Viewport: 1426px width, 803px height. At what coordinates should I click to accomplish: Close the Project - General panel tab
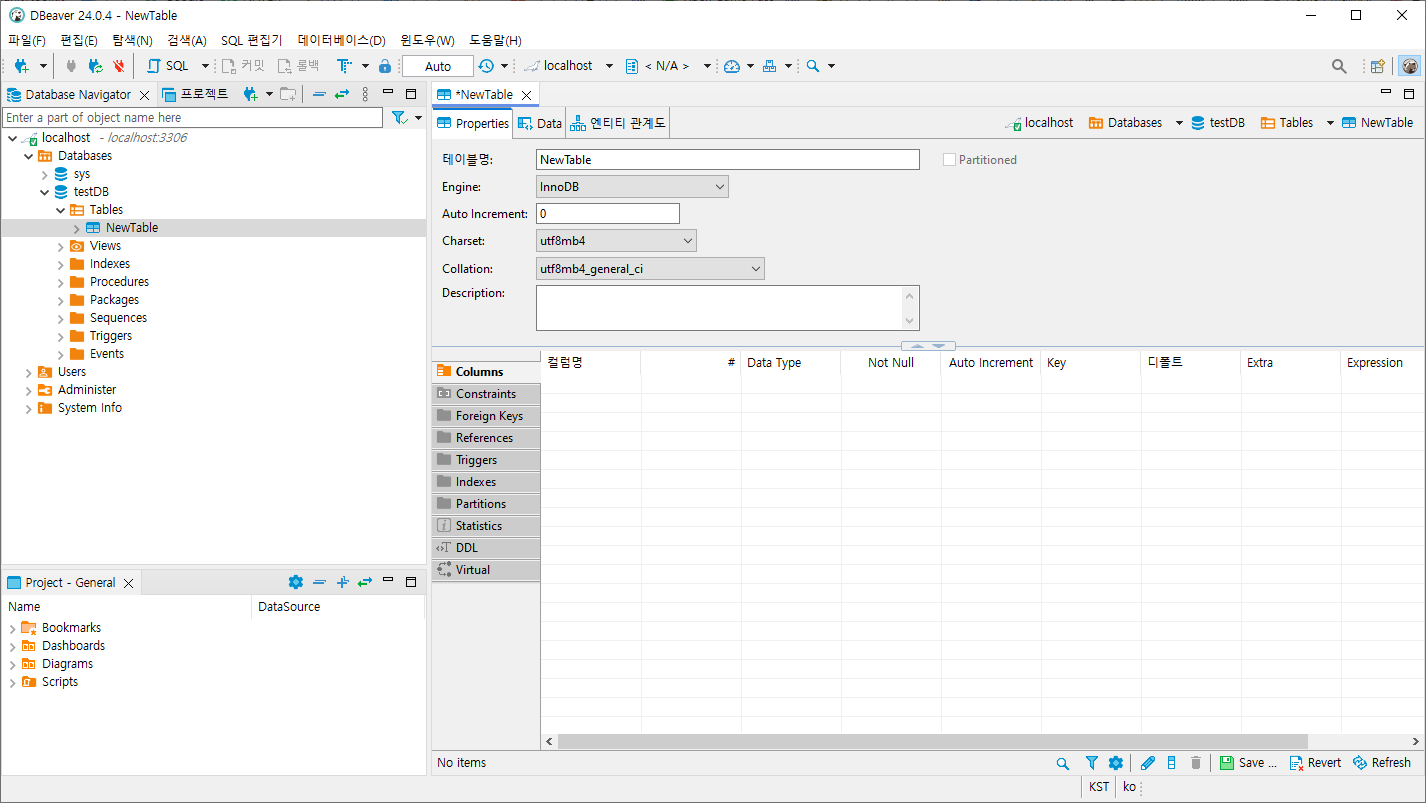[128, 583]
